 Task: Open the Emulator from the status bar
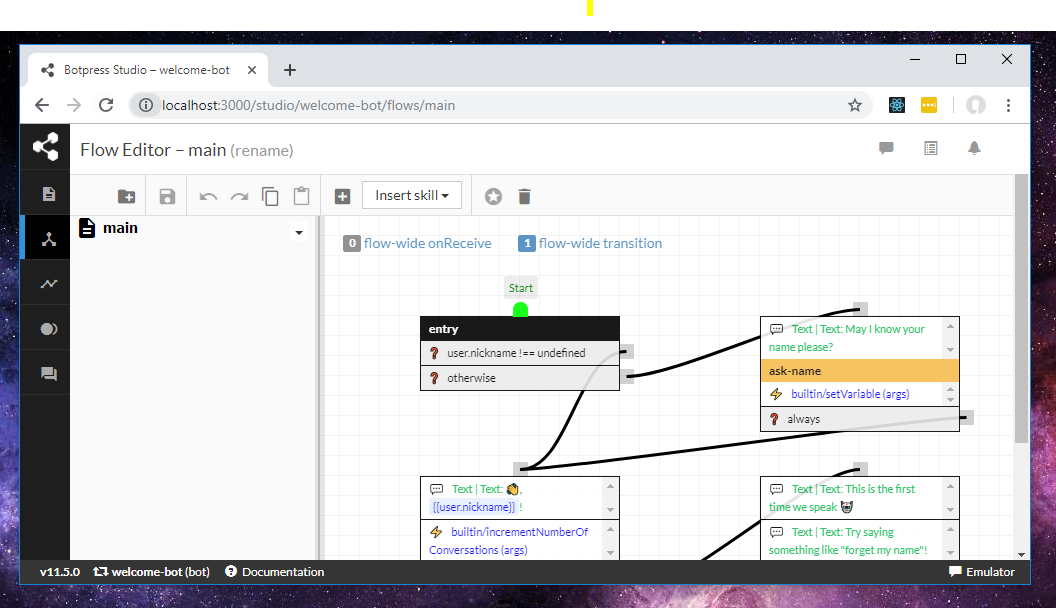[x=981, y=572]
